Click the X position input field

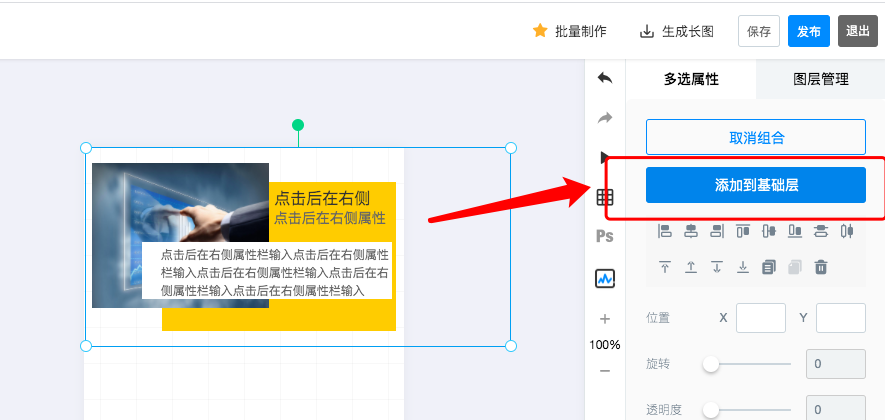point(760,318)
